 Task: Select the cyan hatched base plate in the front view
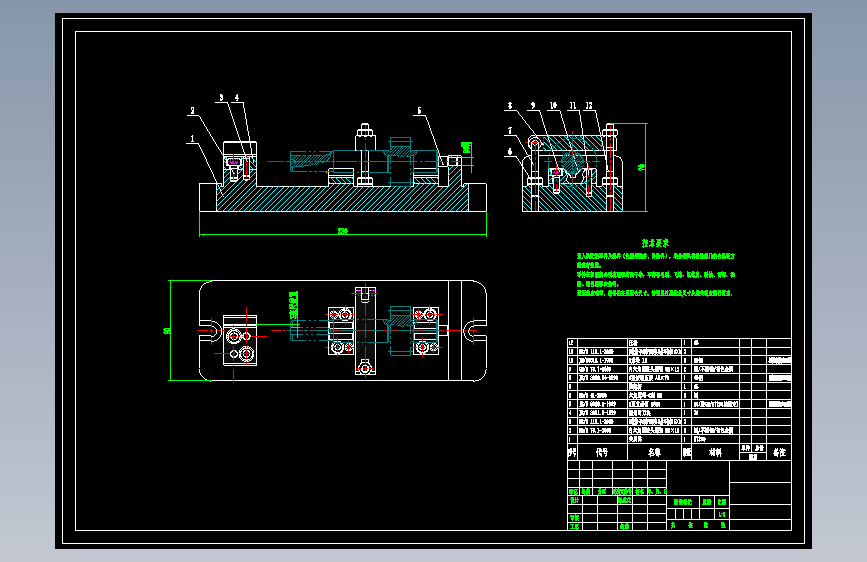343,199
